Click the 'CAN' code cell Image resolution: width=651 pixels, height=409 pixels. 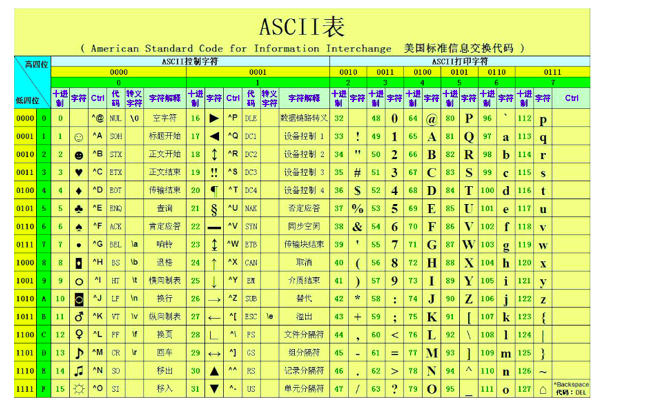tap(251, 263)
